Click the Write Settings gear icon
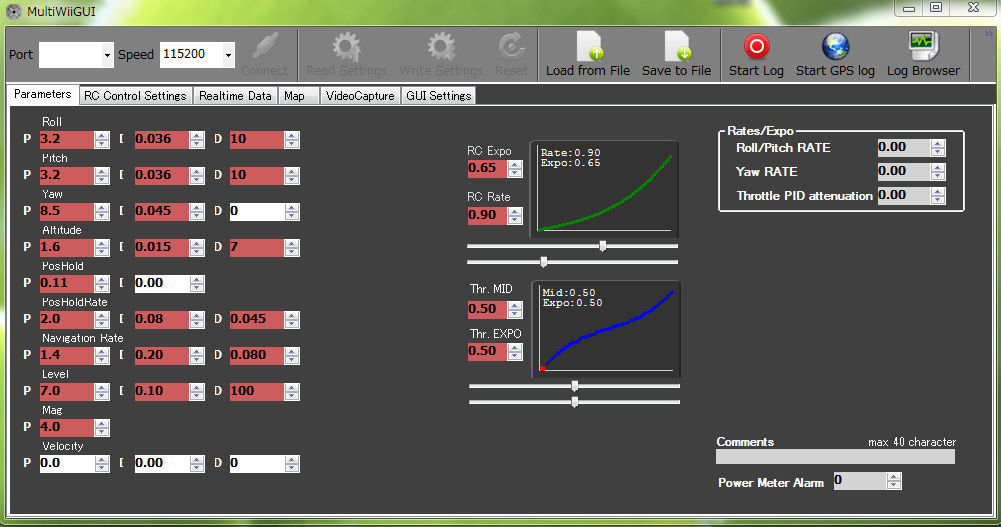Image resolution: width=1001 pixels, height=527 pixels. (441, 47)
